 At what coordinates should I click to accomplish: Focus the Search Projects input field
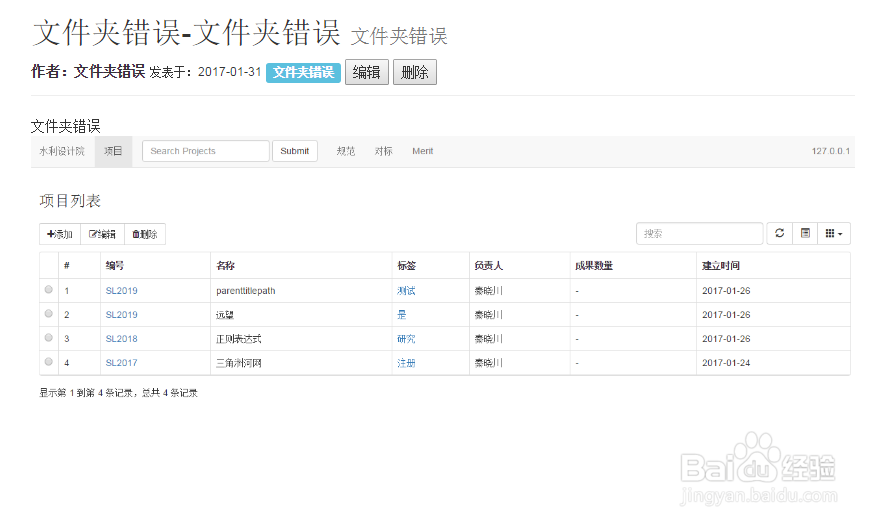pyautogui.click(x=206, y=151)
